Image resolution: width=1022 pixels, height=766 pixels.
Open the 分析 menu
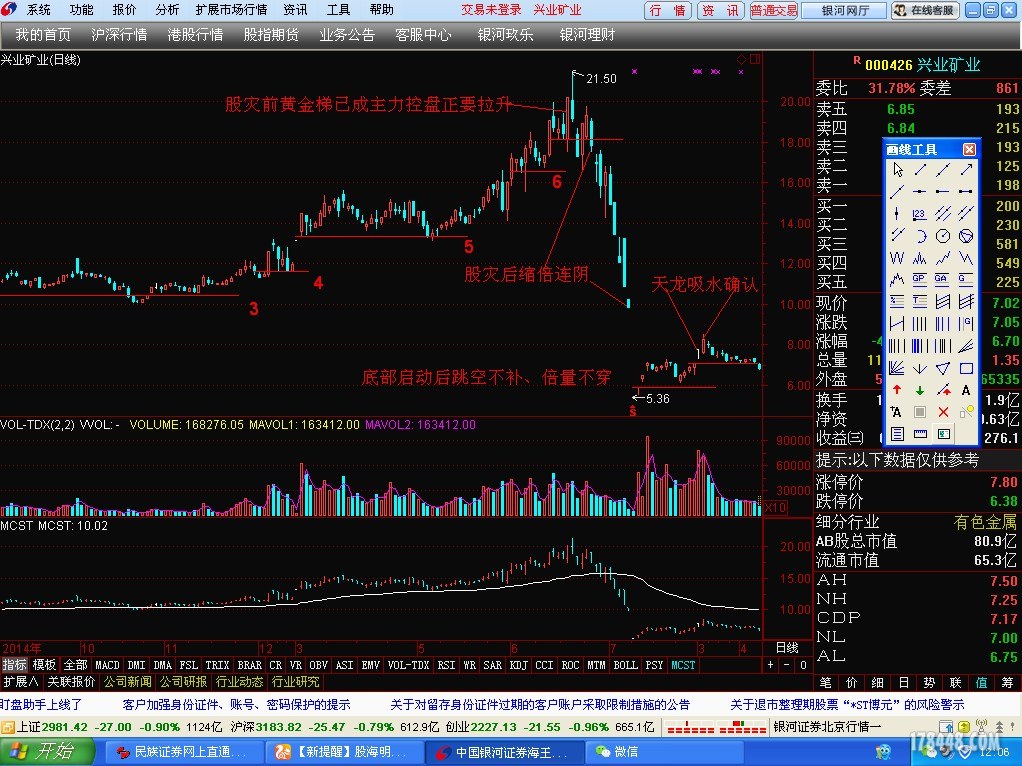click(168, 10)
